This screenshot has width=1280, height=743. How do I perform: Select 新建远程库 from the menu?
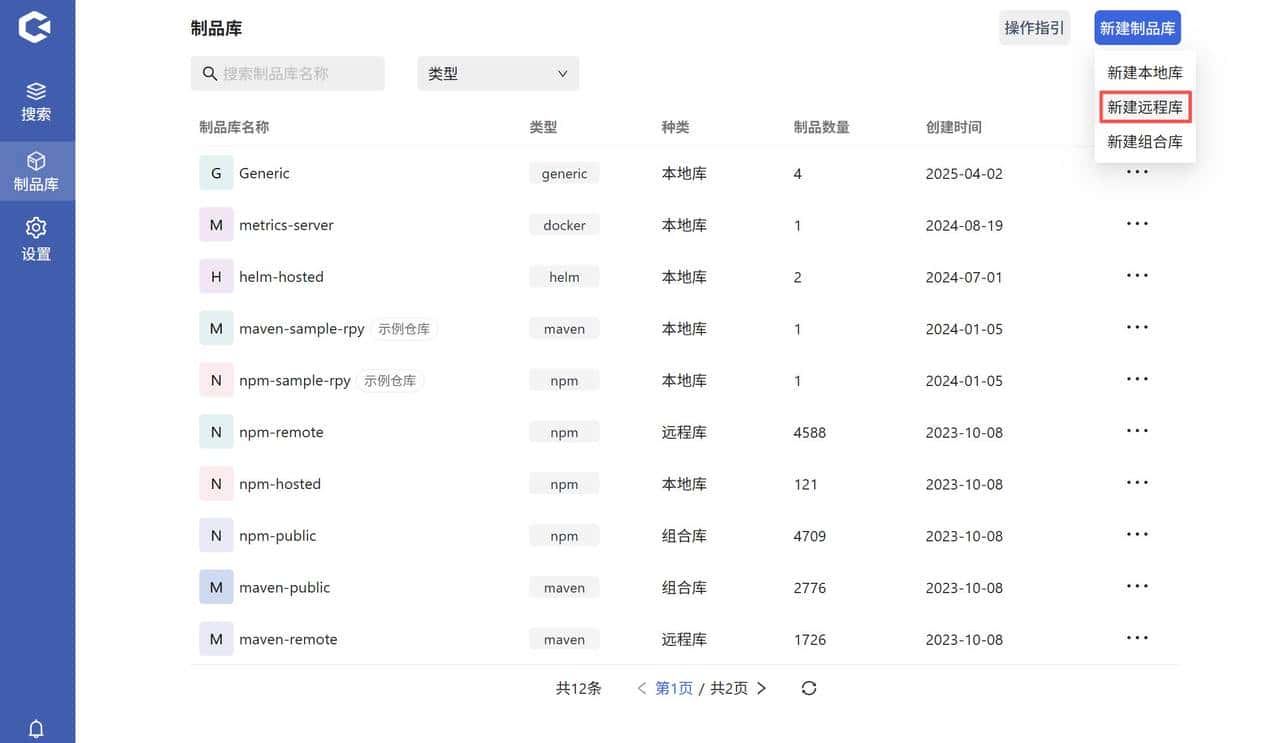pyautogui.click(x=1145, y=106)
